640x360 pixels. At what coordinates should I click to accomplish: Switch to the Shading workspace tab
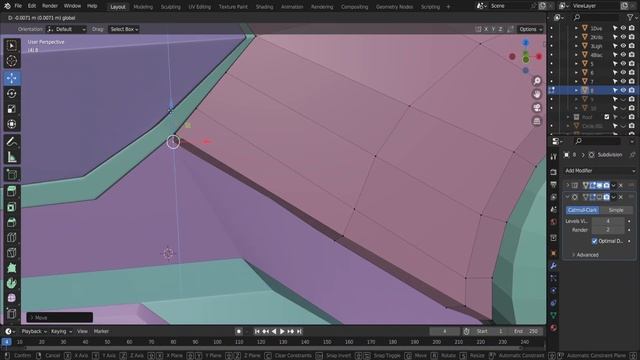[x=264, y=7]
